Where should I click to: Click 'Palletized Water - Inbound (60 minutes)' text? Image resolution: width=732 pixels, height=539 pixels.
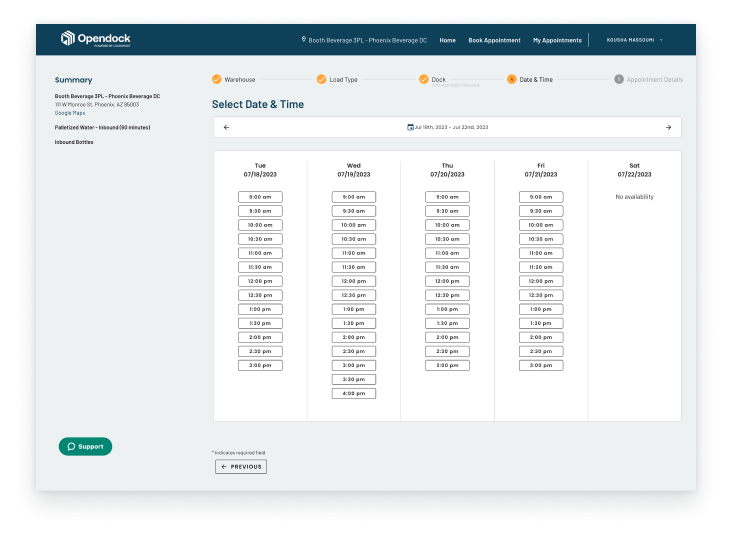(x=102, y=127)
